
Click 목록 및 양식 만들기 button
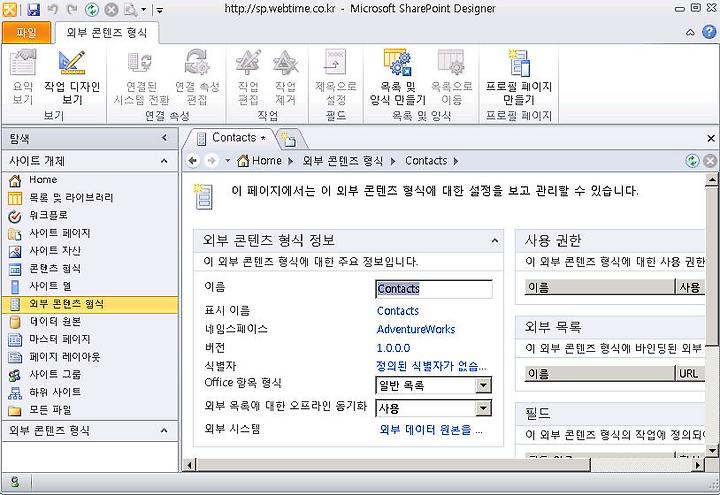pyautogui.click(x=398, y=77)
